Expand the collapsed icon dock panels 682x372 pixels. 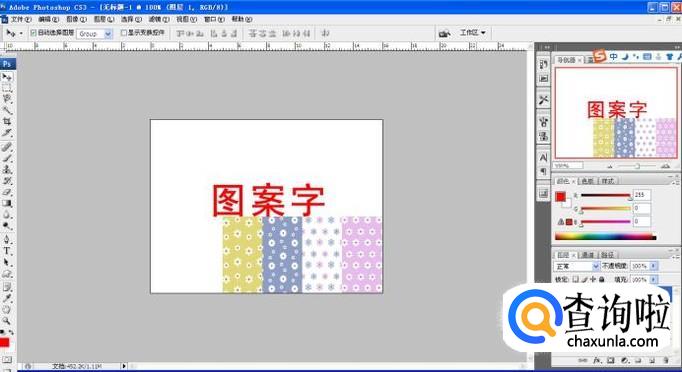[546, 47]
